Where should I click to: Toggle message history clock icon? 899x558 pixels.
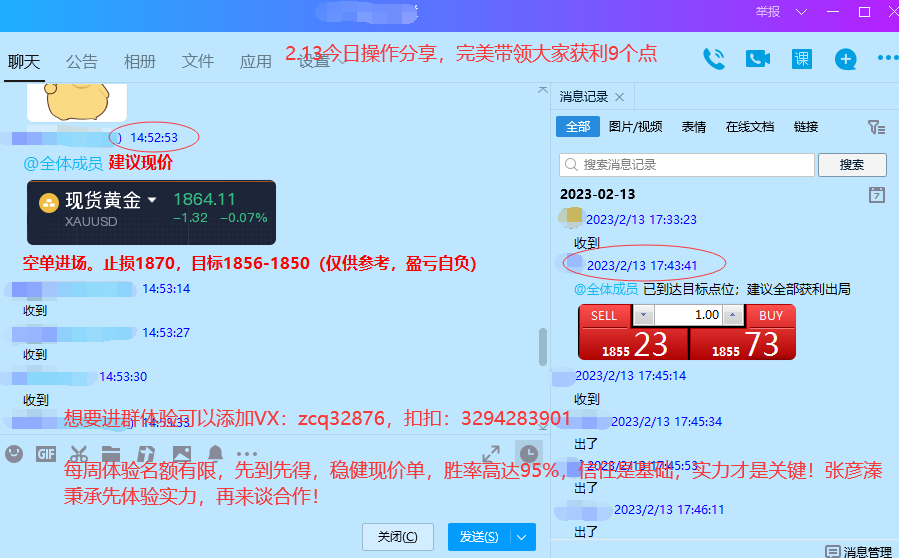(x=529, y=454)
